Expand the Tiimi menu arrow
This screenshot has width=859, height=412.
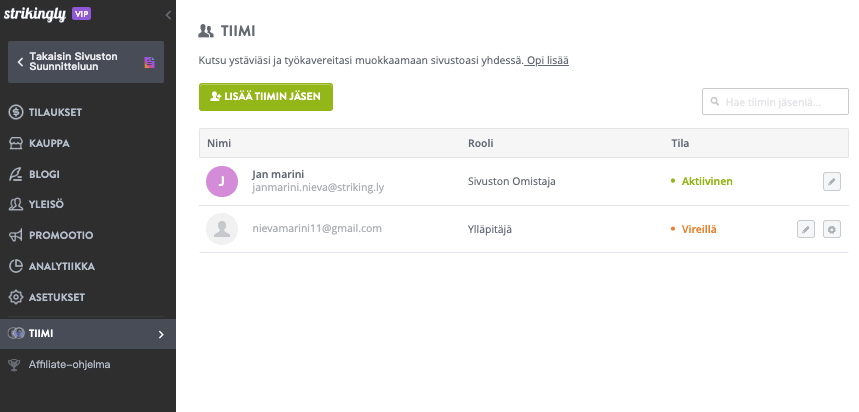point(161,334)
